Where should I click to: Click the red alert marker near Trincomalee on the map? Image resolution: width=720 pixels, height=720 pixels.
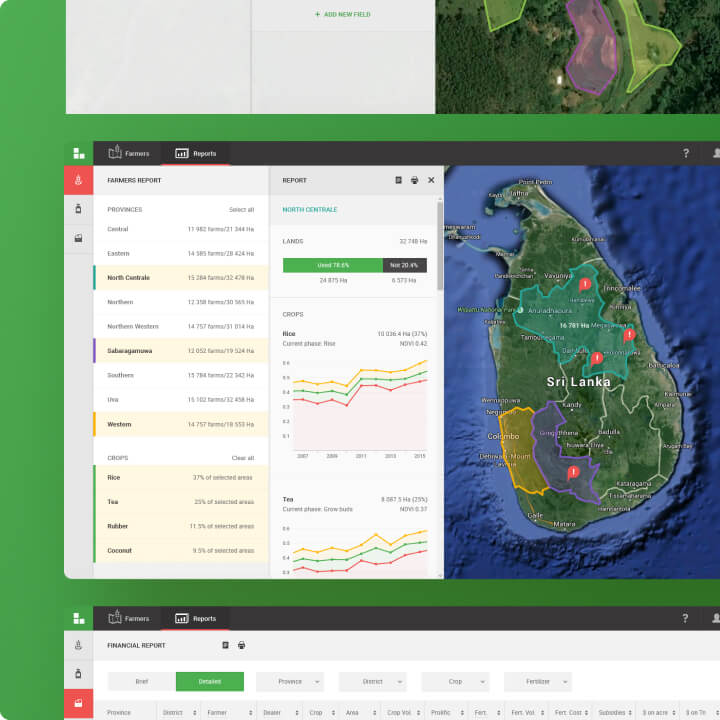coord(585,286)
